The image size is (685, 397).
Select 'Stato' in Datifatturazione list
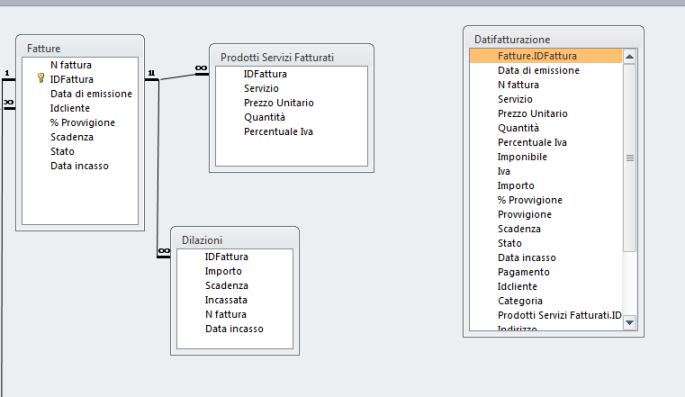click(509, 244)
